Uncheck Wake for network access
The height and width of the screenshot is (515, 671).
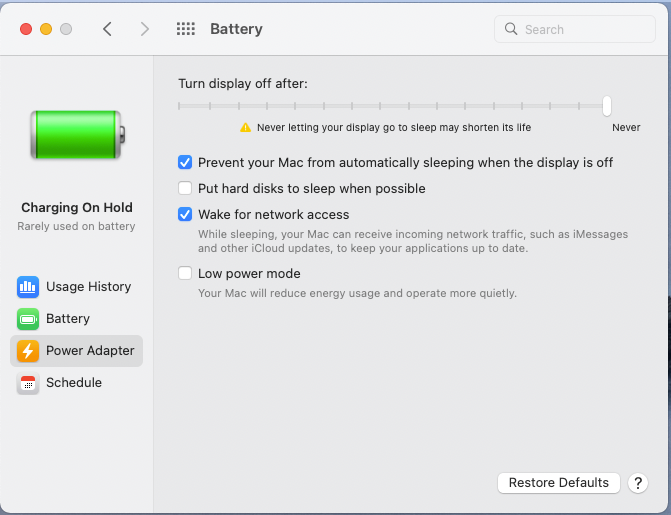(x=185, y=214)
